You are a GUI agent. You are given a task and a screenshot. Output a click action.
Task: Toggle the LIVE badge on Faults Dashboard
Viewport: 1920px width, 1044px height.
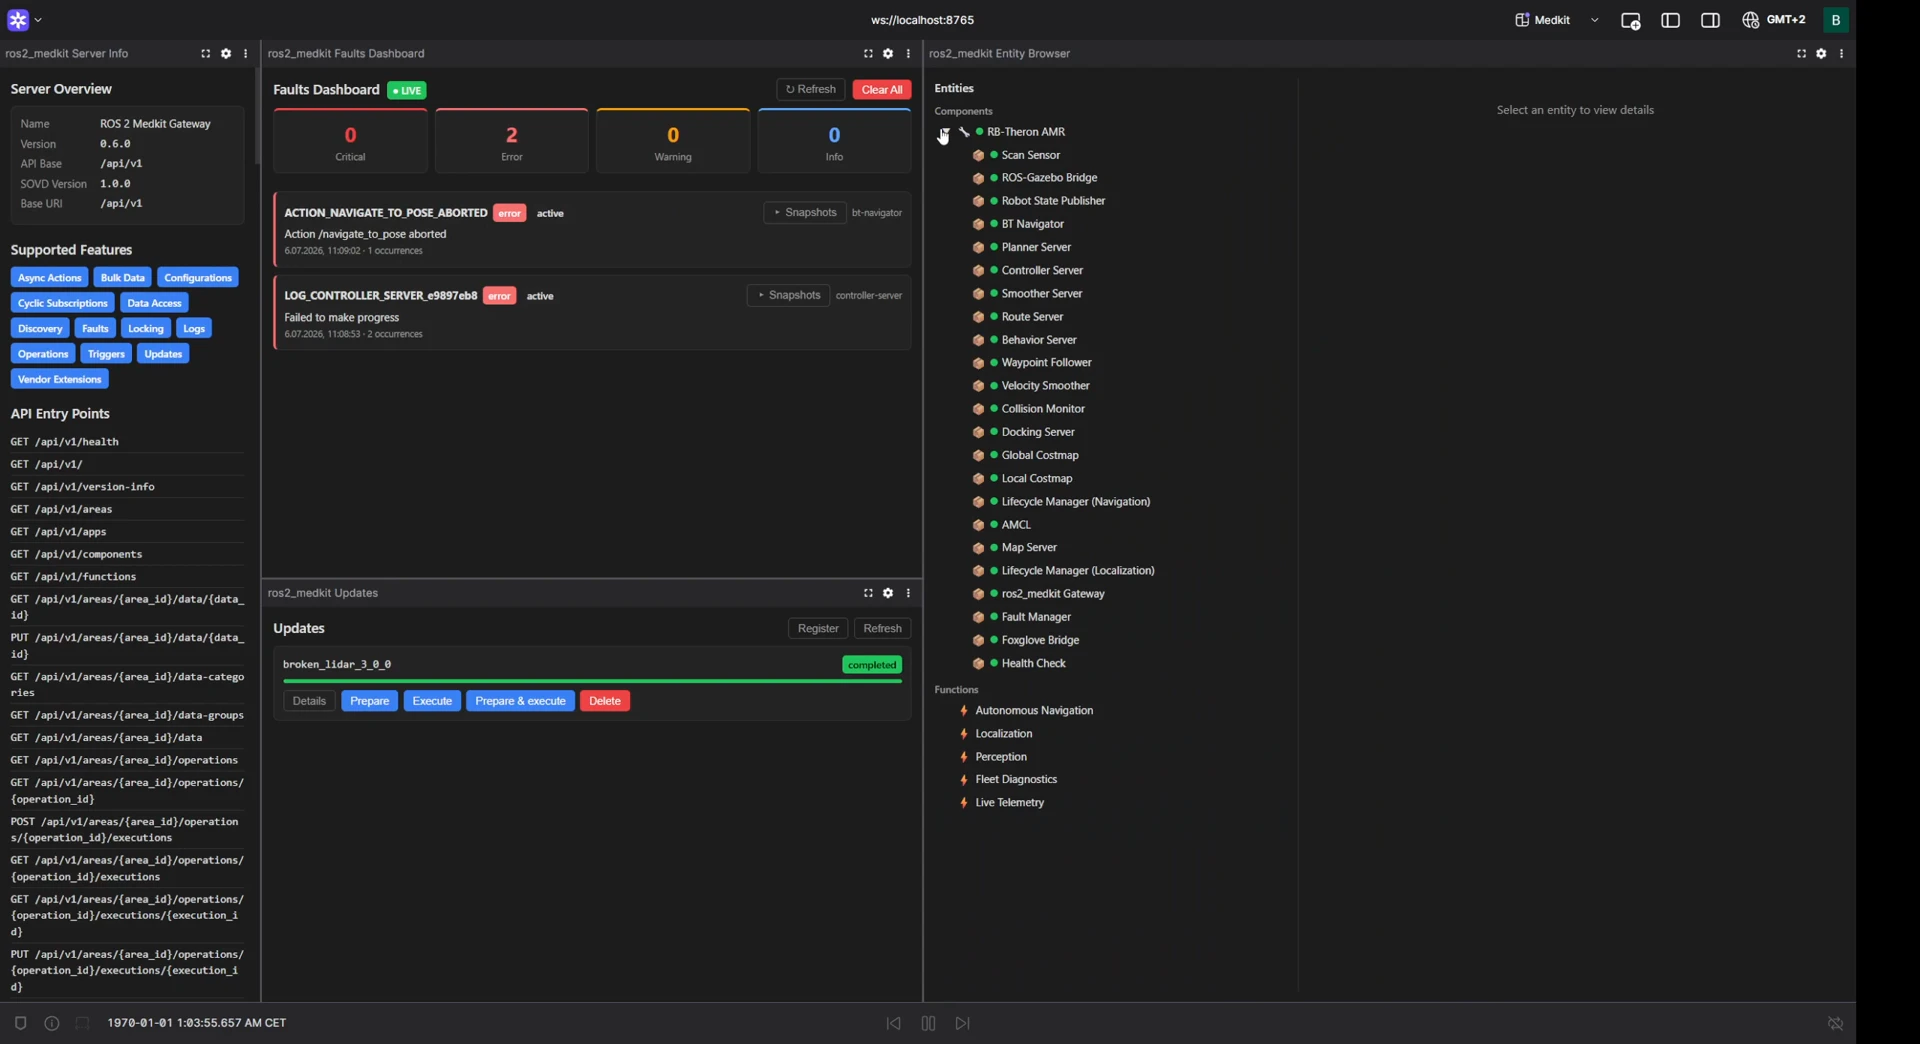coord(407,90)
